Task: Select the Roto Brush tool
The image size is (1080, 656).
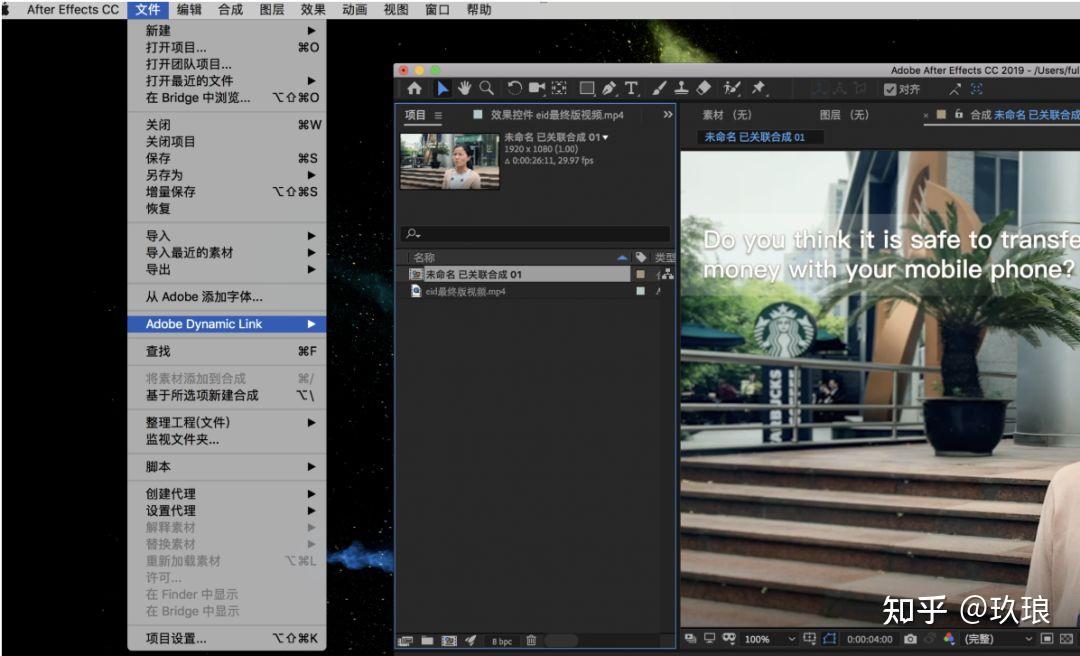Action: click(731, 88)
